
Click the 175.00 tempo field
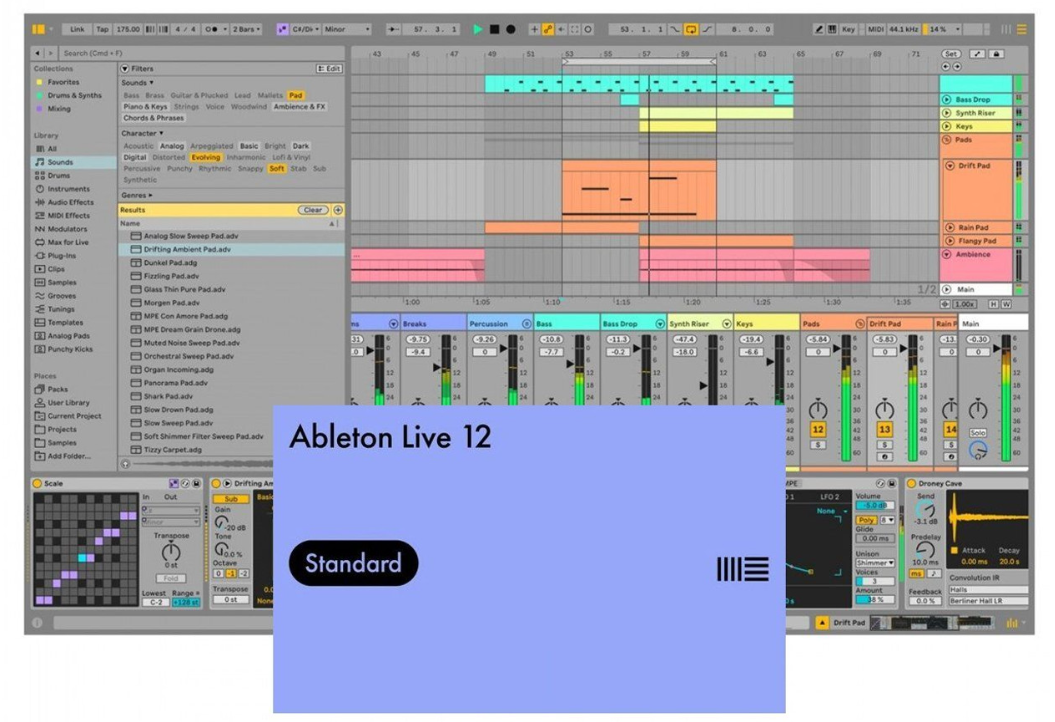coord(128,30)
